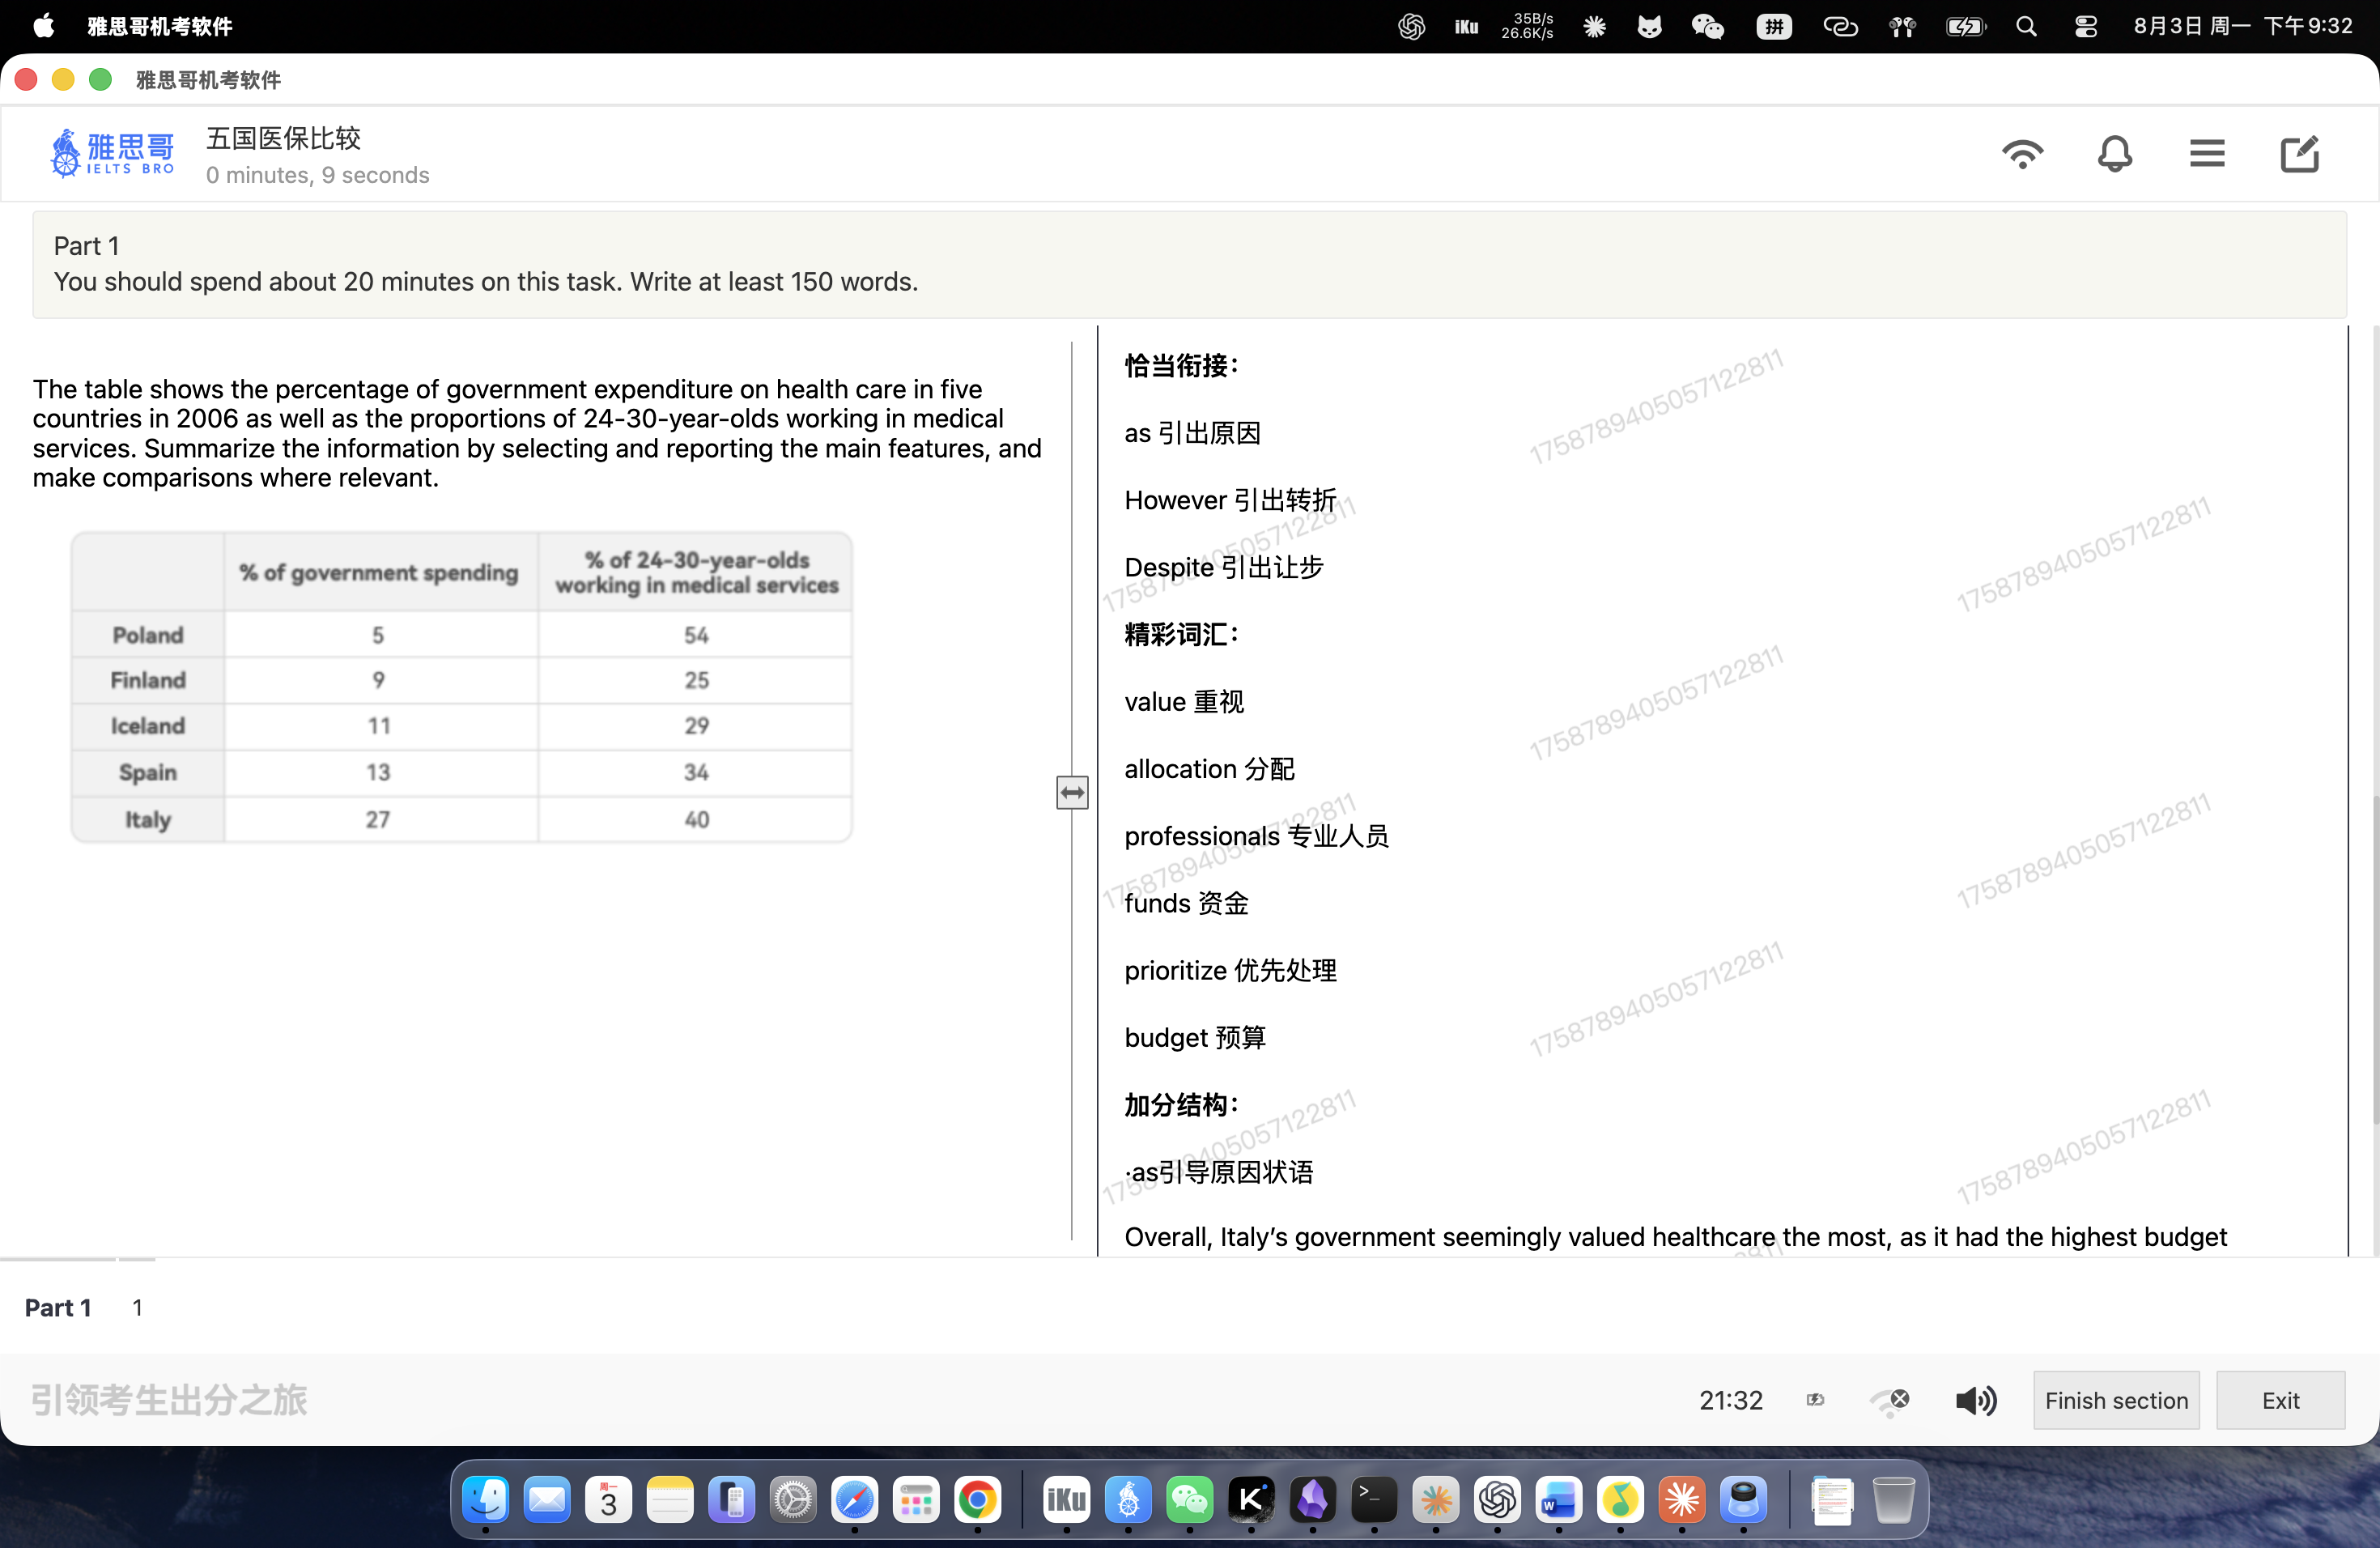
Task: Click the line 'value 重视'
Action: pyautogui.click(x=1184, y=702)
